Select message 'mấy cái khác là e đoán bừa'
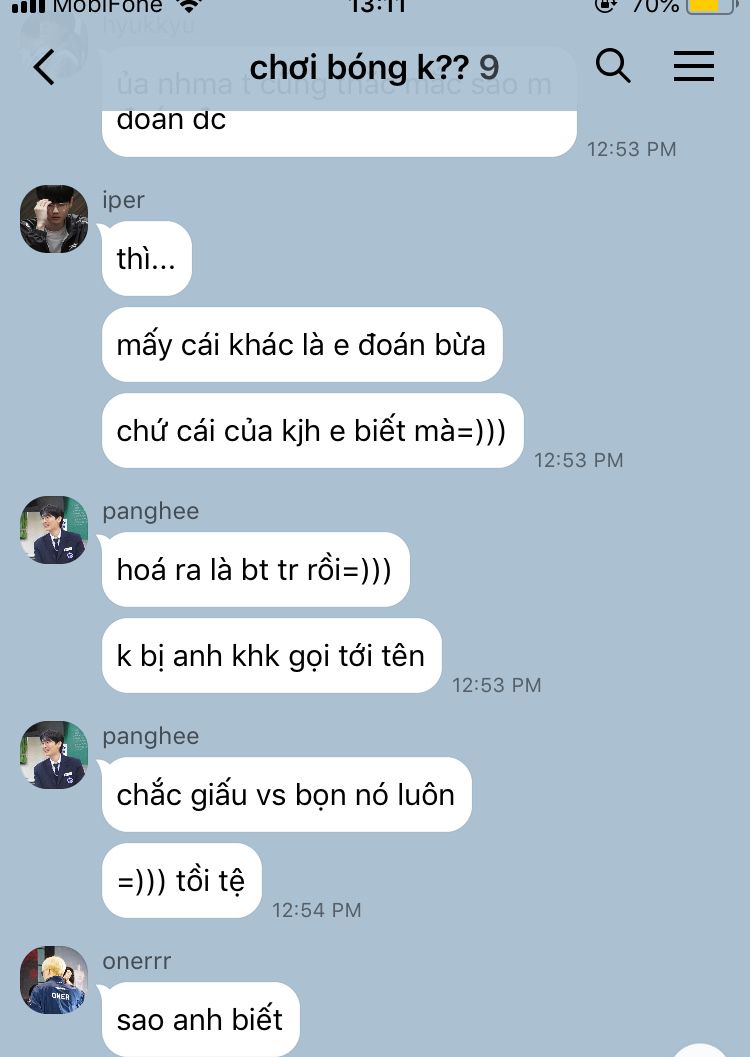The image size is (750, 1057). tap(302, 344)
